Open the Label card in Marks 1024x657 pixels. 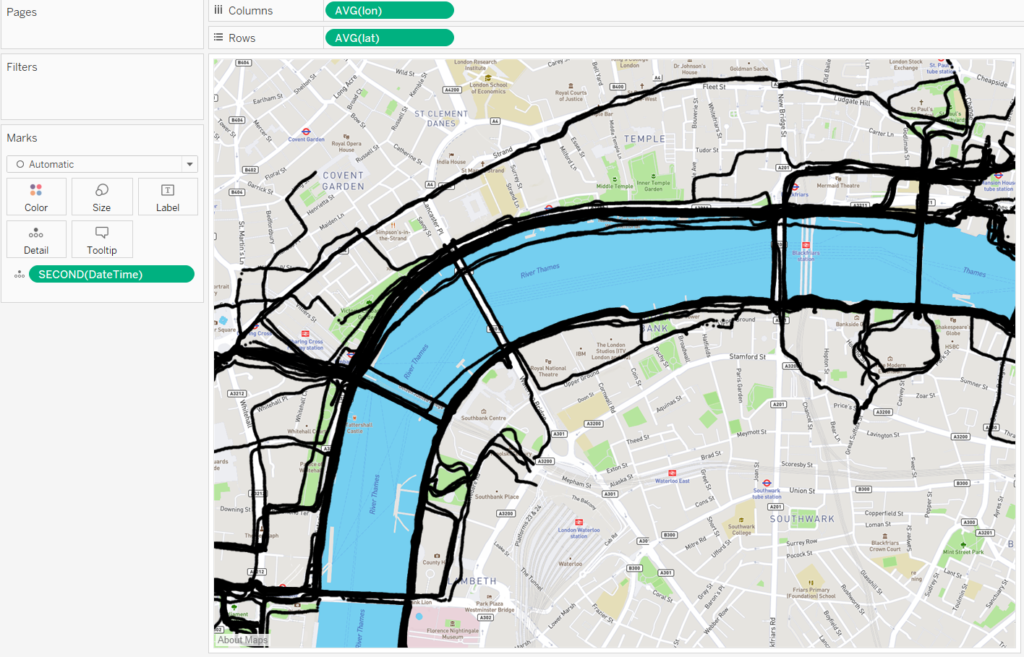[x=167, y=197]
